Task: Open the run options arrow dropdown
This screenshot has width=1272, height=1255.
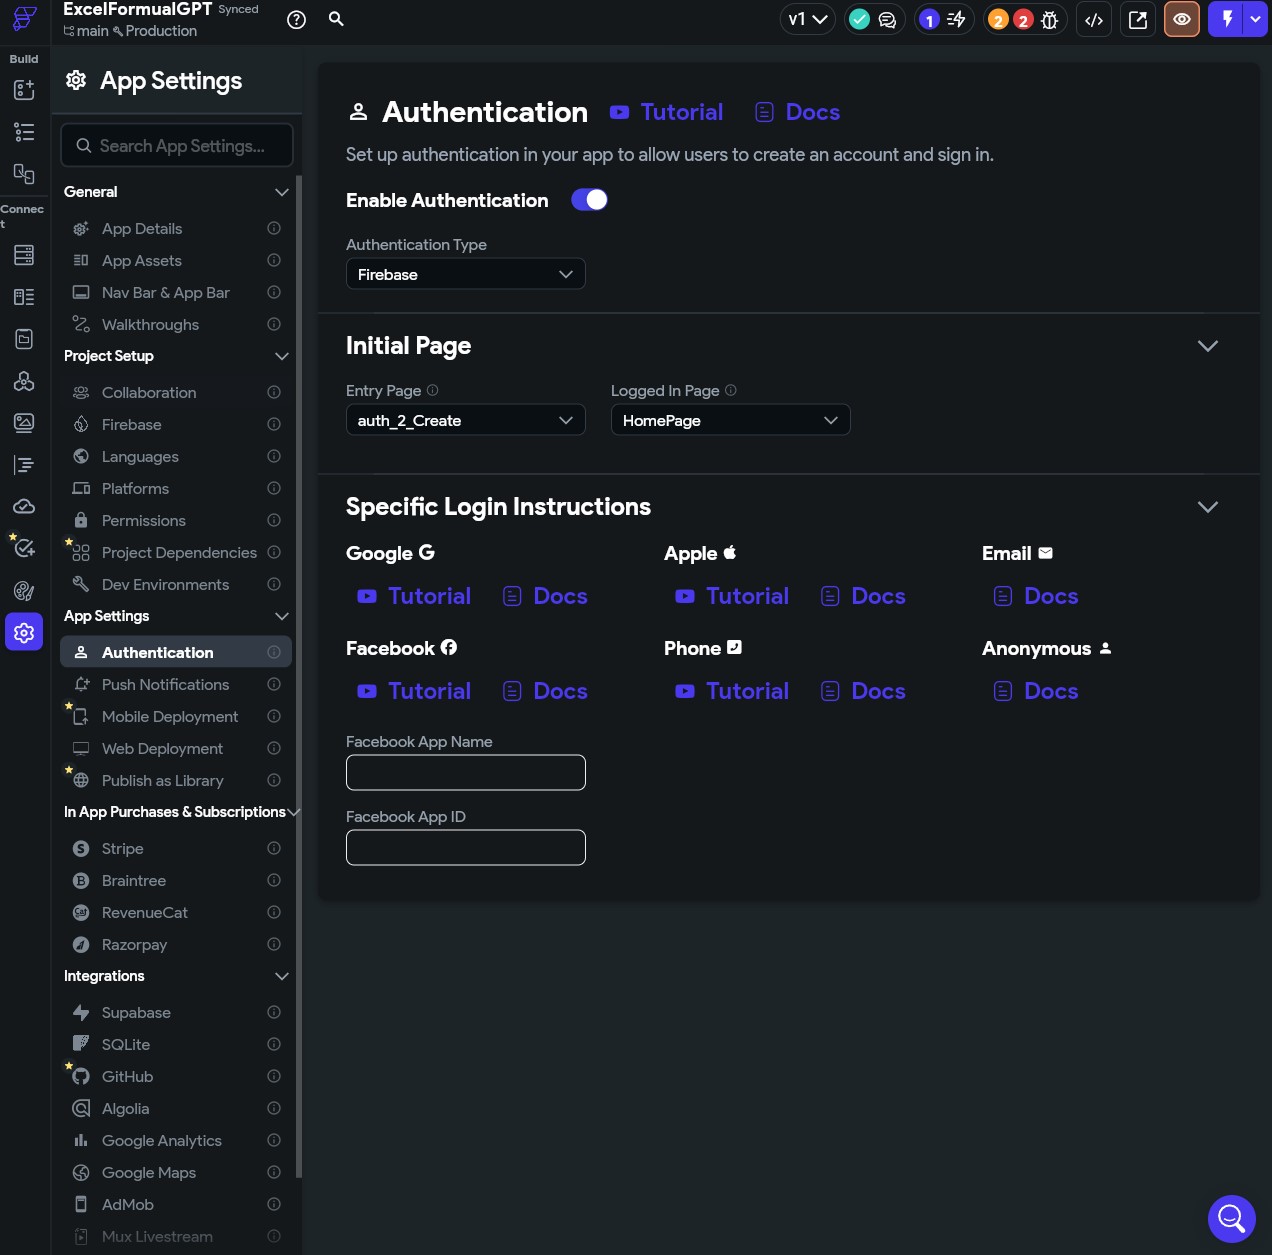Action: click(1255, 19)
